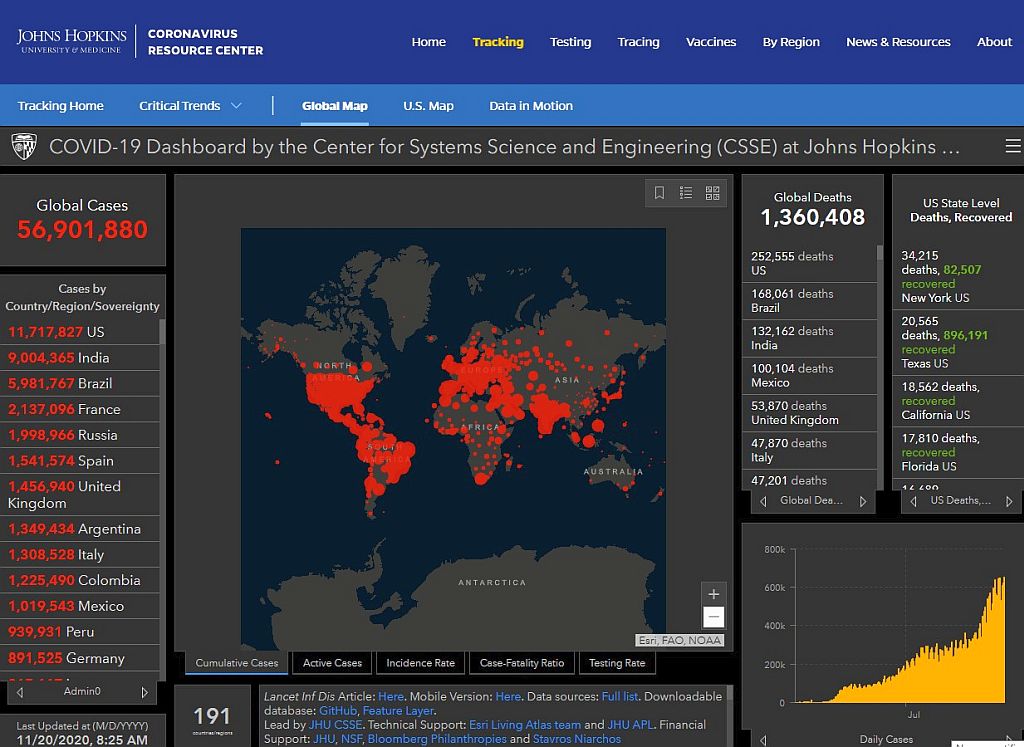This screenshot has width=1024, height=747.
Task: Switch map to Active Cases
Action: [332, 663]
